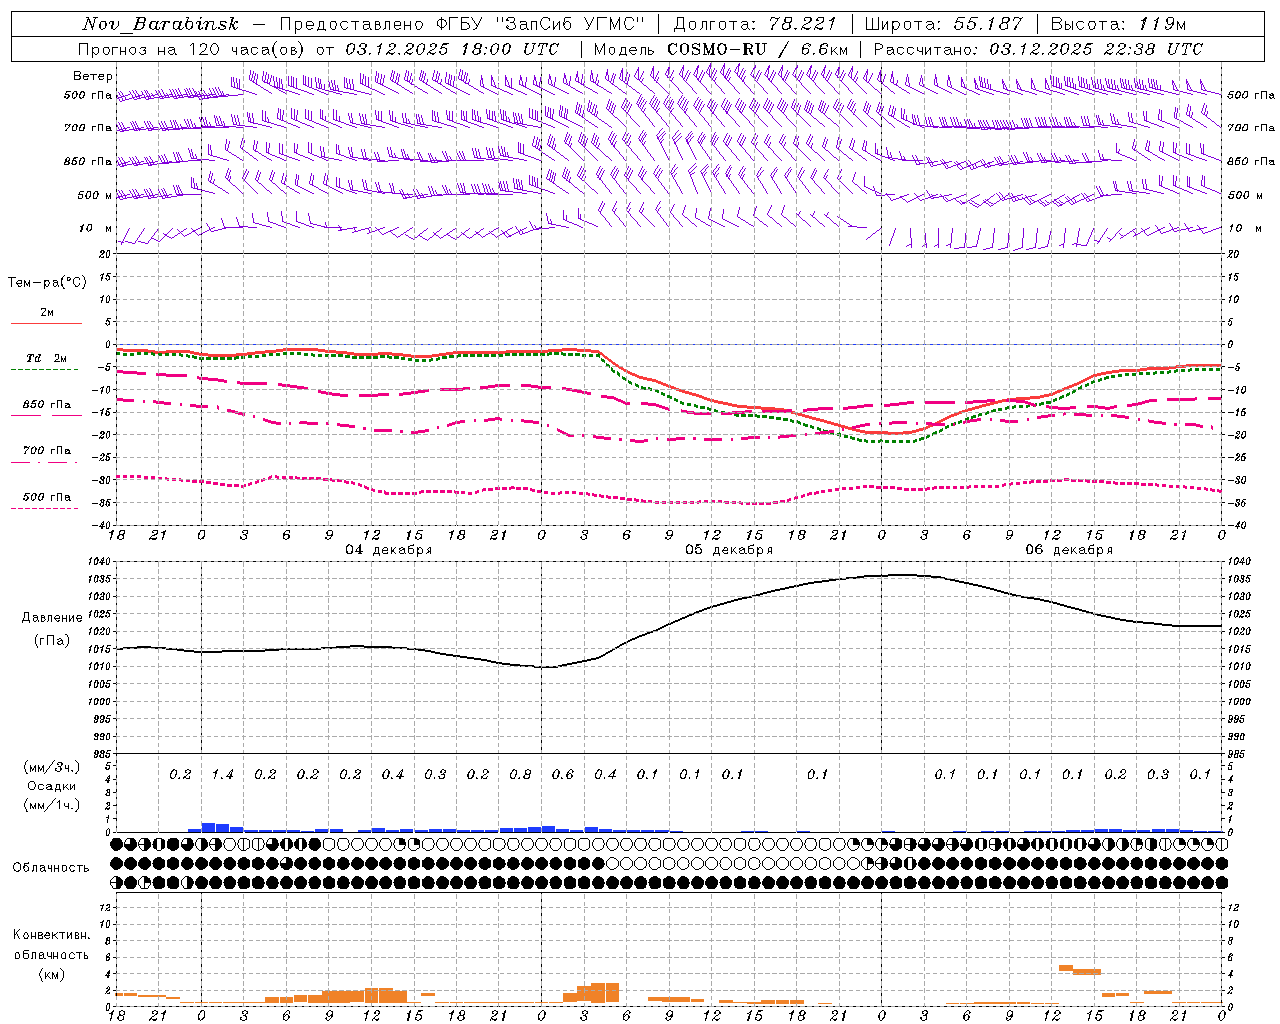The width and height of the screenshot is (1280, 1024).
Task: Click the 850 гПа wind level label on right
Action: [x=1251, y=161]
